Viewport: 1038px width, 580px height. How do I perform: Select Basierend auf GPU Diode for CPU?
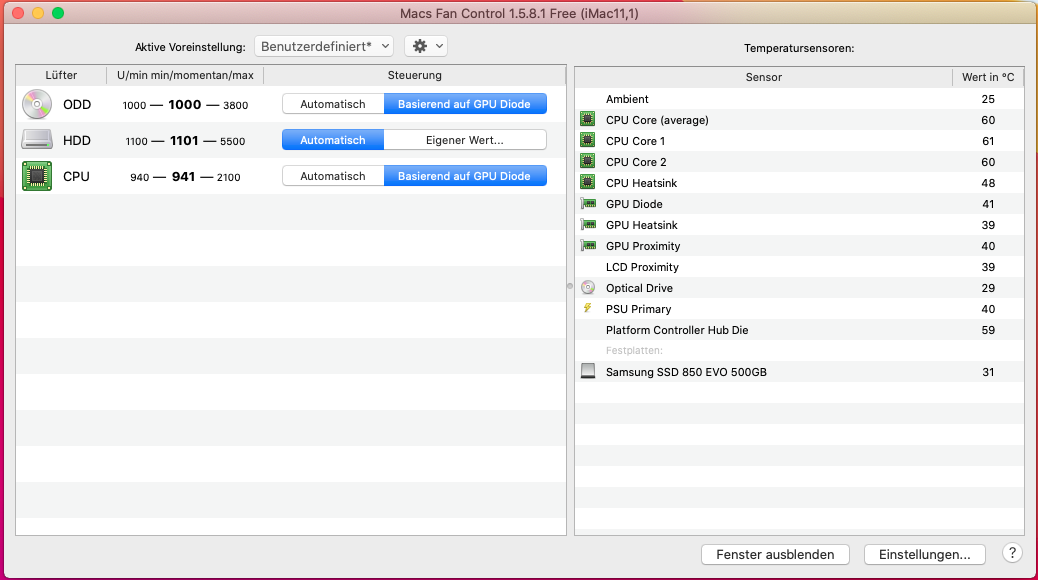[465, 176]
